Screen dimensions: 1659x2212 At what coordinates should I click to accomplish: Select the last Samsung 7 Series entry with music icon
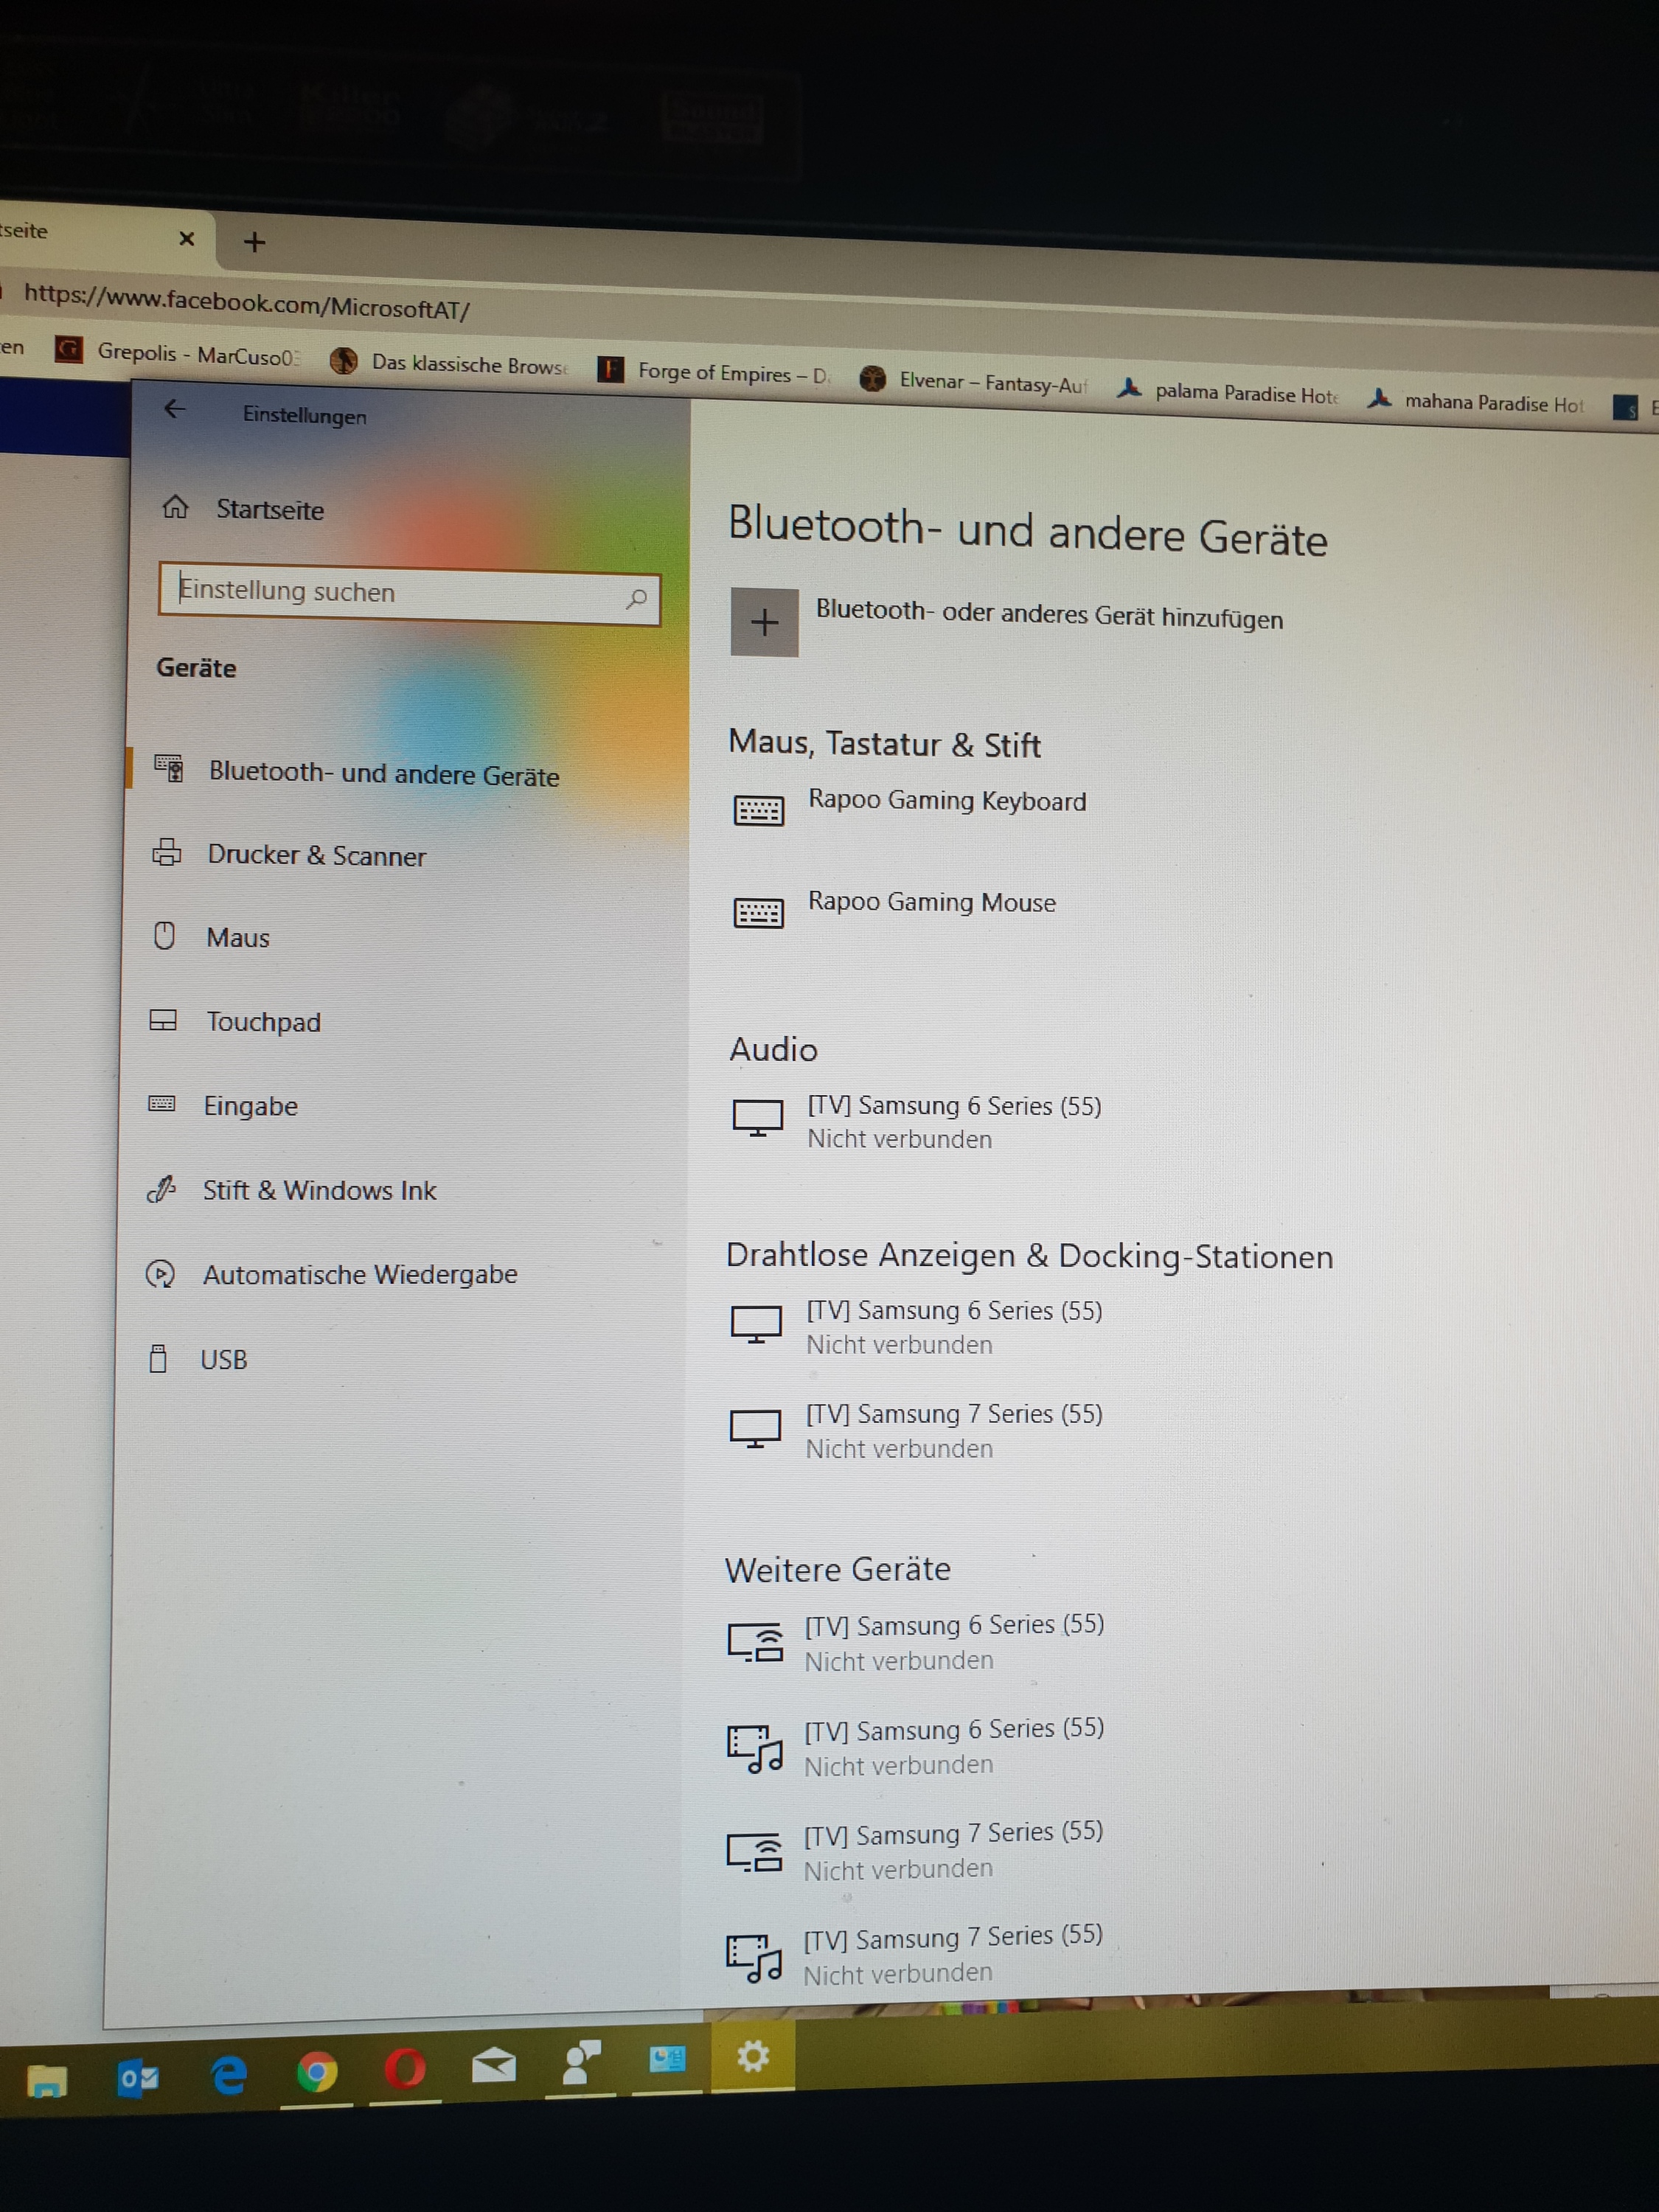pos(953,1954)
